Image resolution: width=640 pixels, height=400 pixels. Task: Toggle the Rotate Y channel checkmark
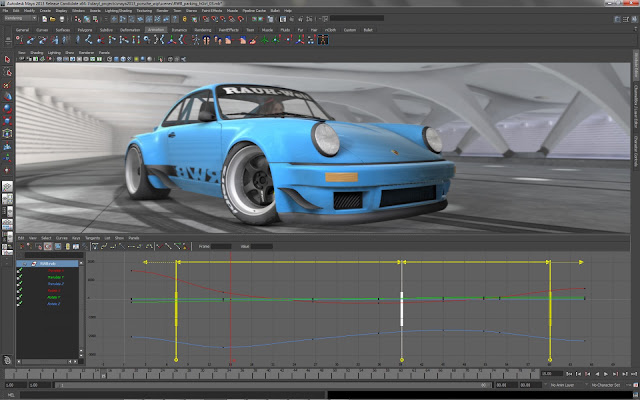pyautogui.click(x=19, y=297)
